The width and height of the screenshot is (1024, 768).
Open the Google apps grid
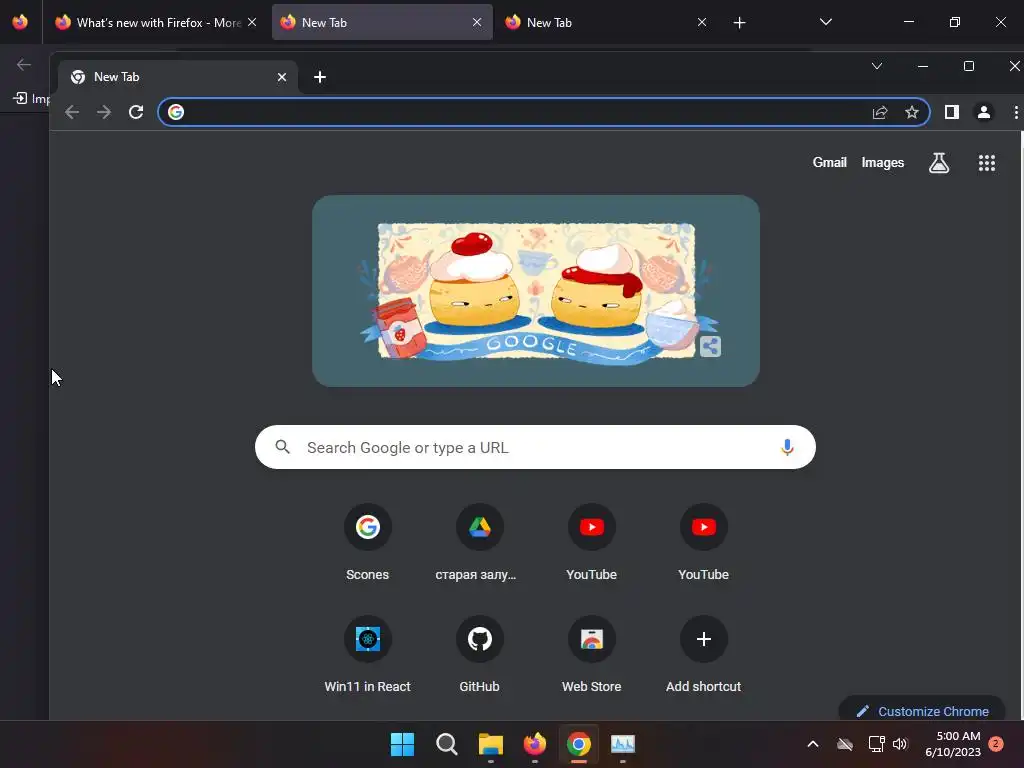(x=987, y=163)
